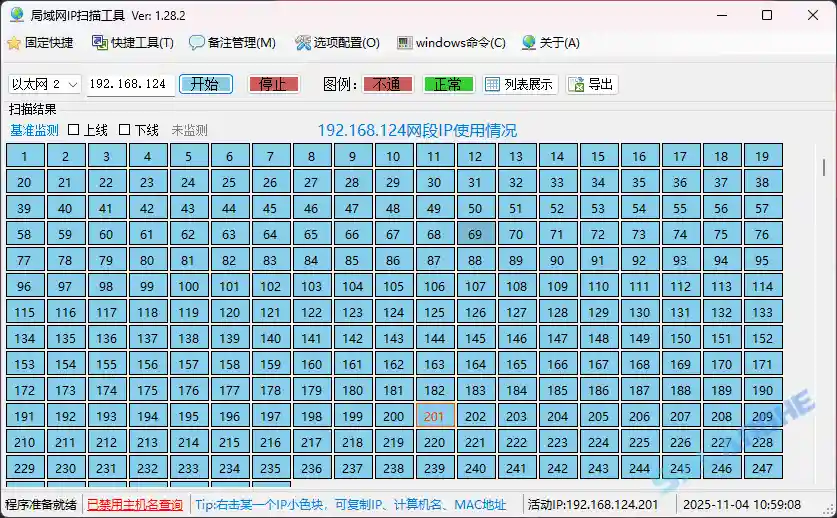
Task: Click the 未监测 label
Action: 189,130
